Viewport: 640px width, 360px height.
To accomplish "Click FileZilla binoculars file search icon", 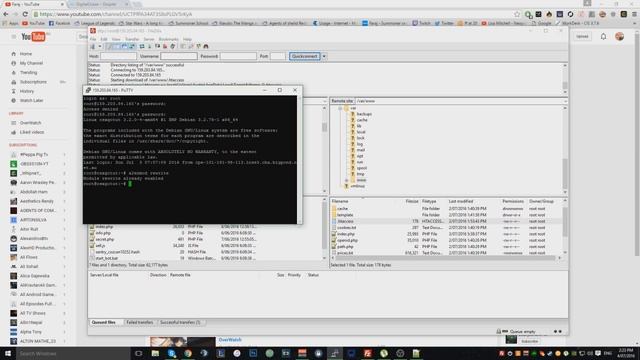I will point(206,46).
